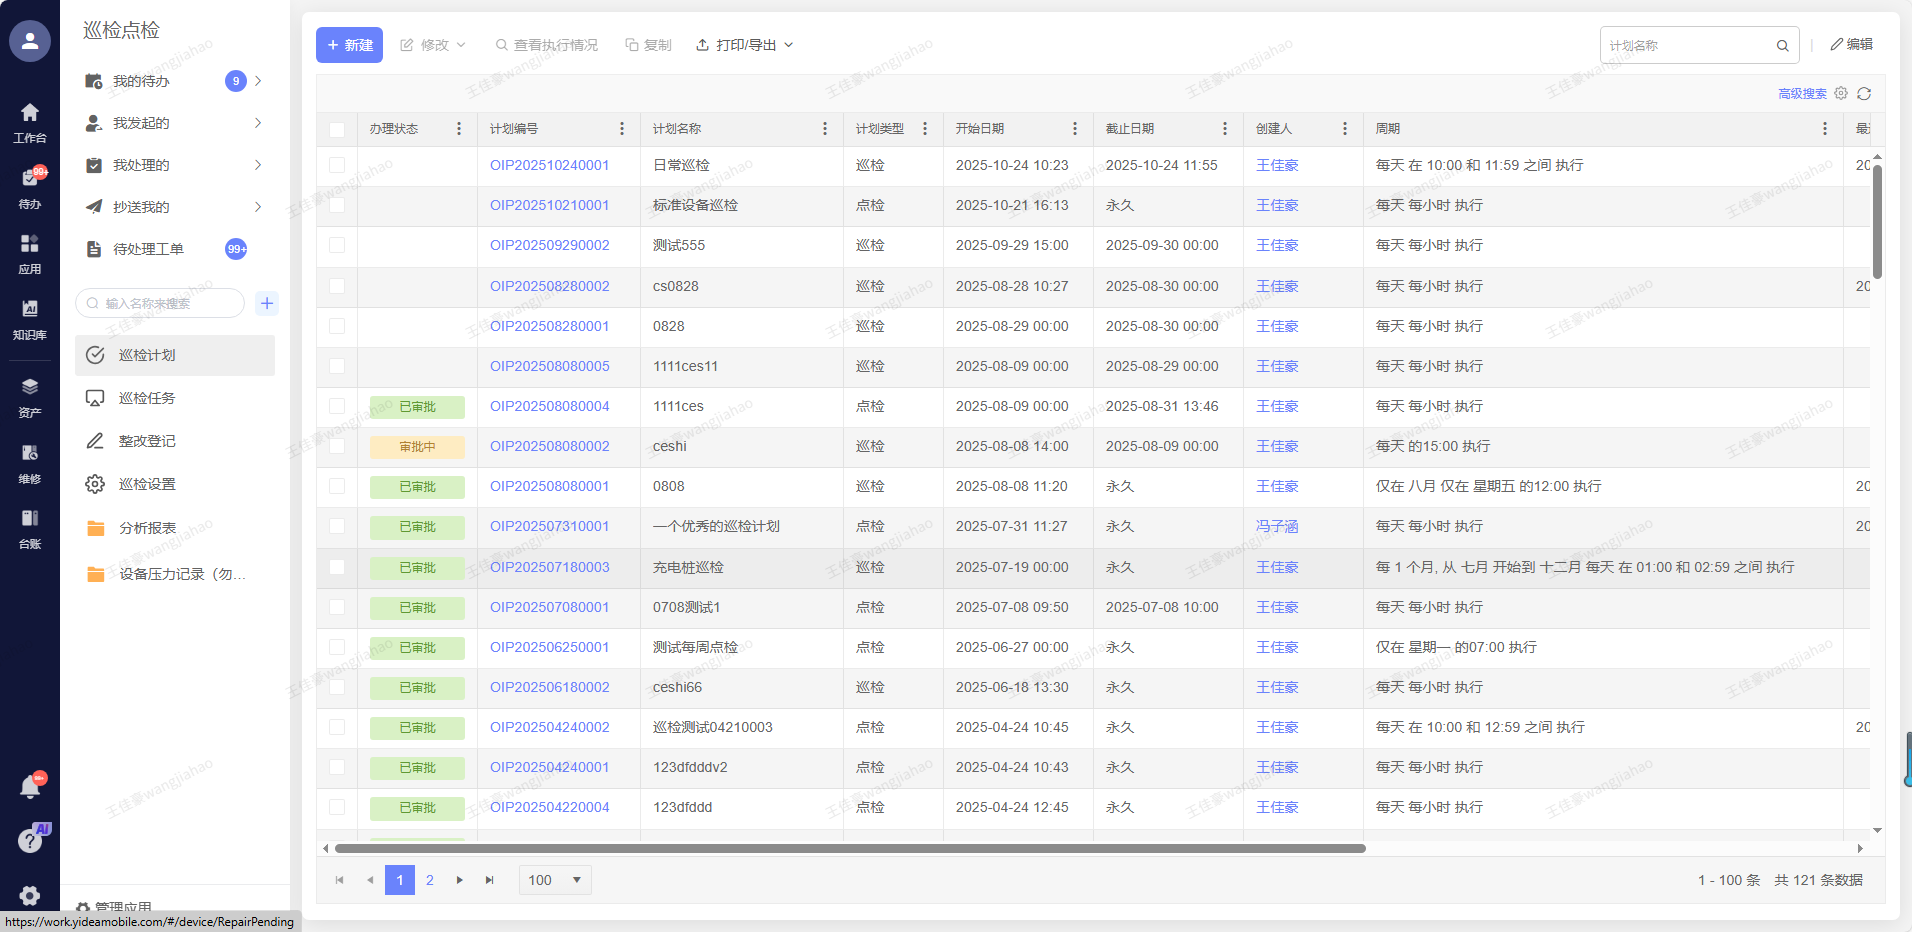Open plan link OIP202510240001
This screenshot has width=1912, height=932.
549,165
